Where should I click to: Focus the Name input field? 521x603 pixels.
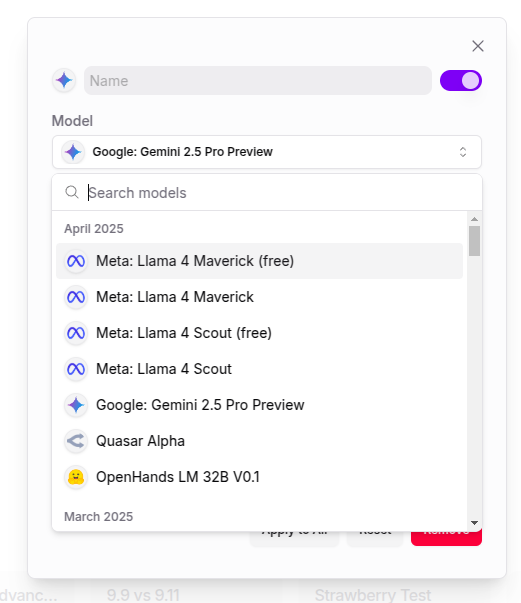coord(258,81)
